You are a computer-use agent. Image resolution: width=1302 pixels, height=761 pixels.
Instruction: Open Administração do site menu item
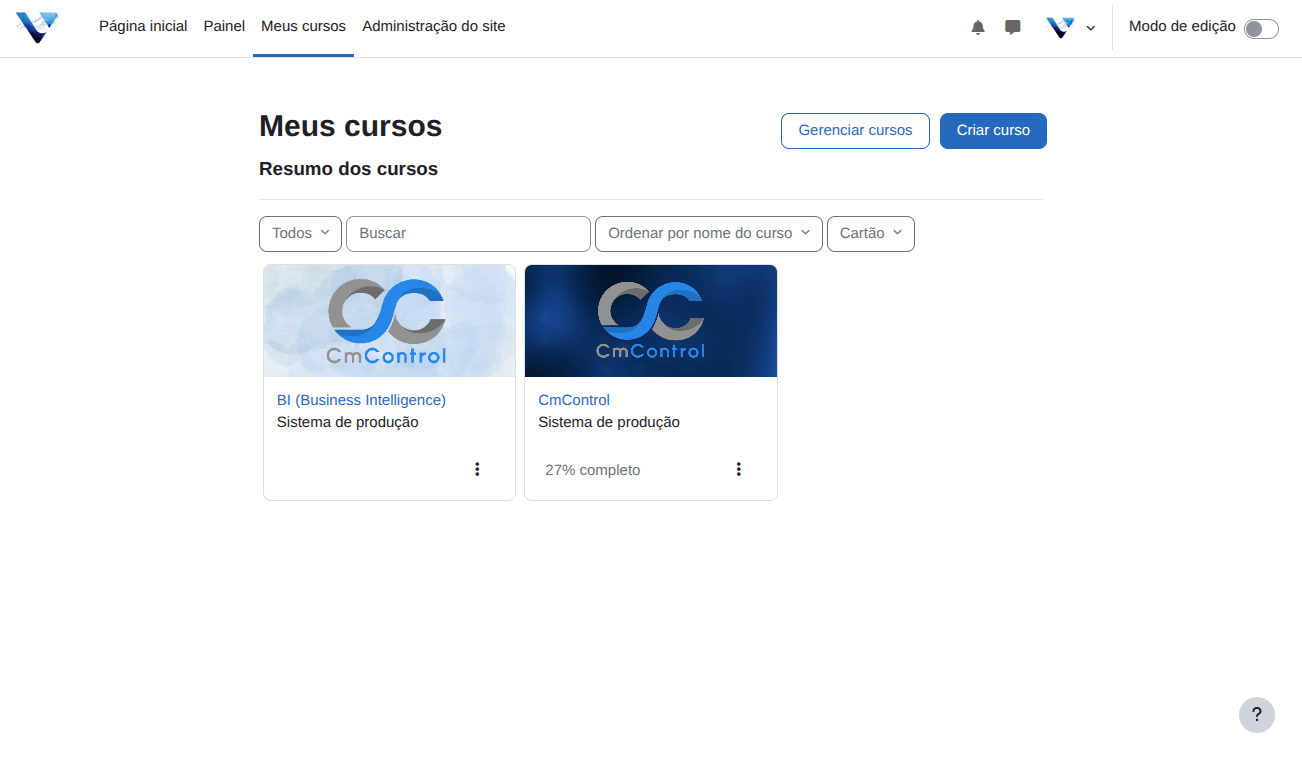434,27
